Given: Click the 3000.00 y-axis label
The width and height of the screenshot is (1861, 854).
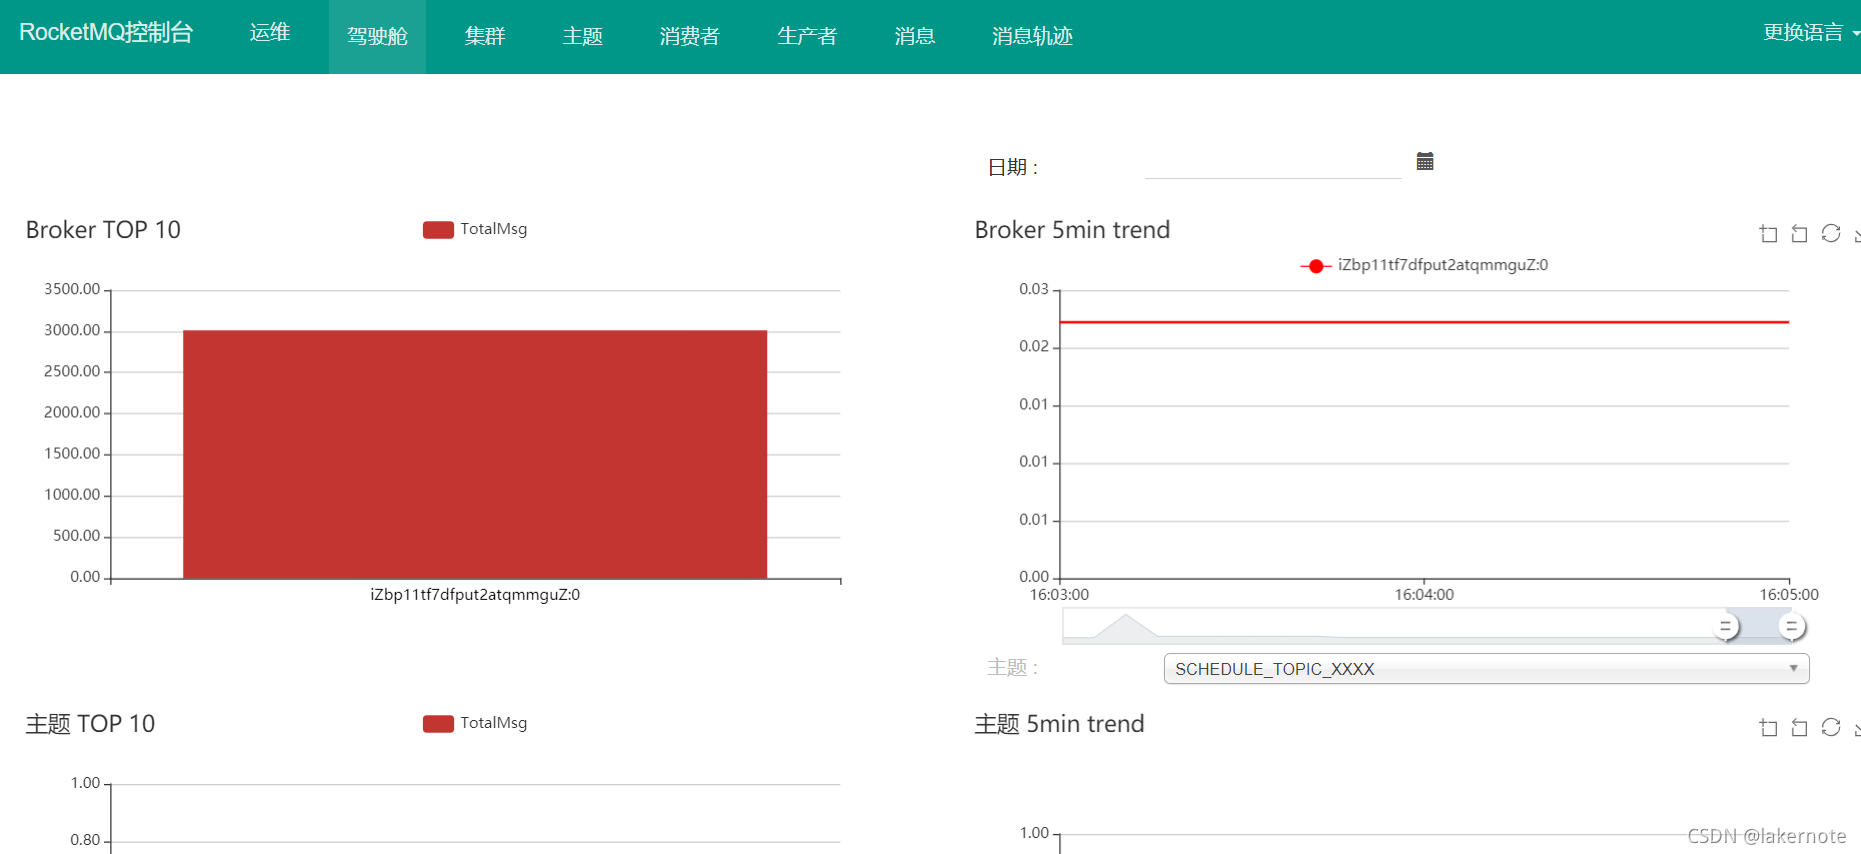Looking at the screenshot, I should (x=72, y=330).
